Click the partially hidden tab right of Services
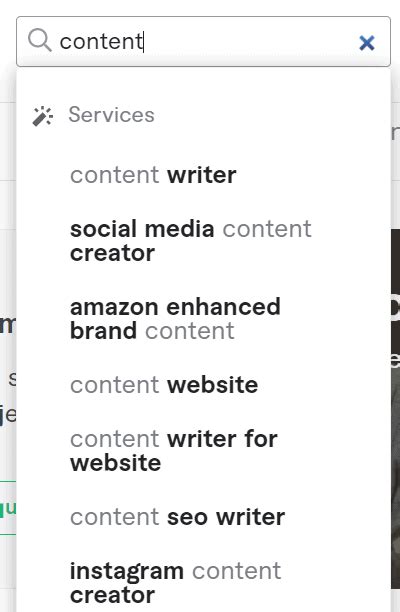 pos(395,133)
